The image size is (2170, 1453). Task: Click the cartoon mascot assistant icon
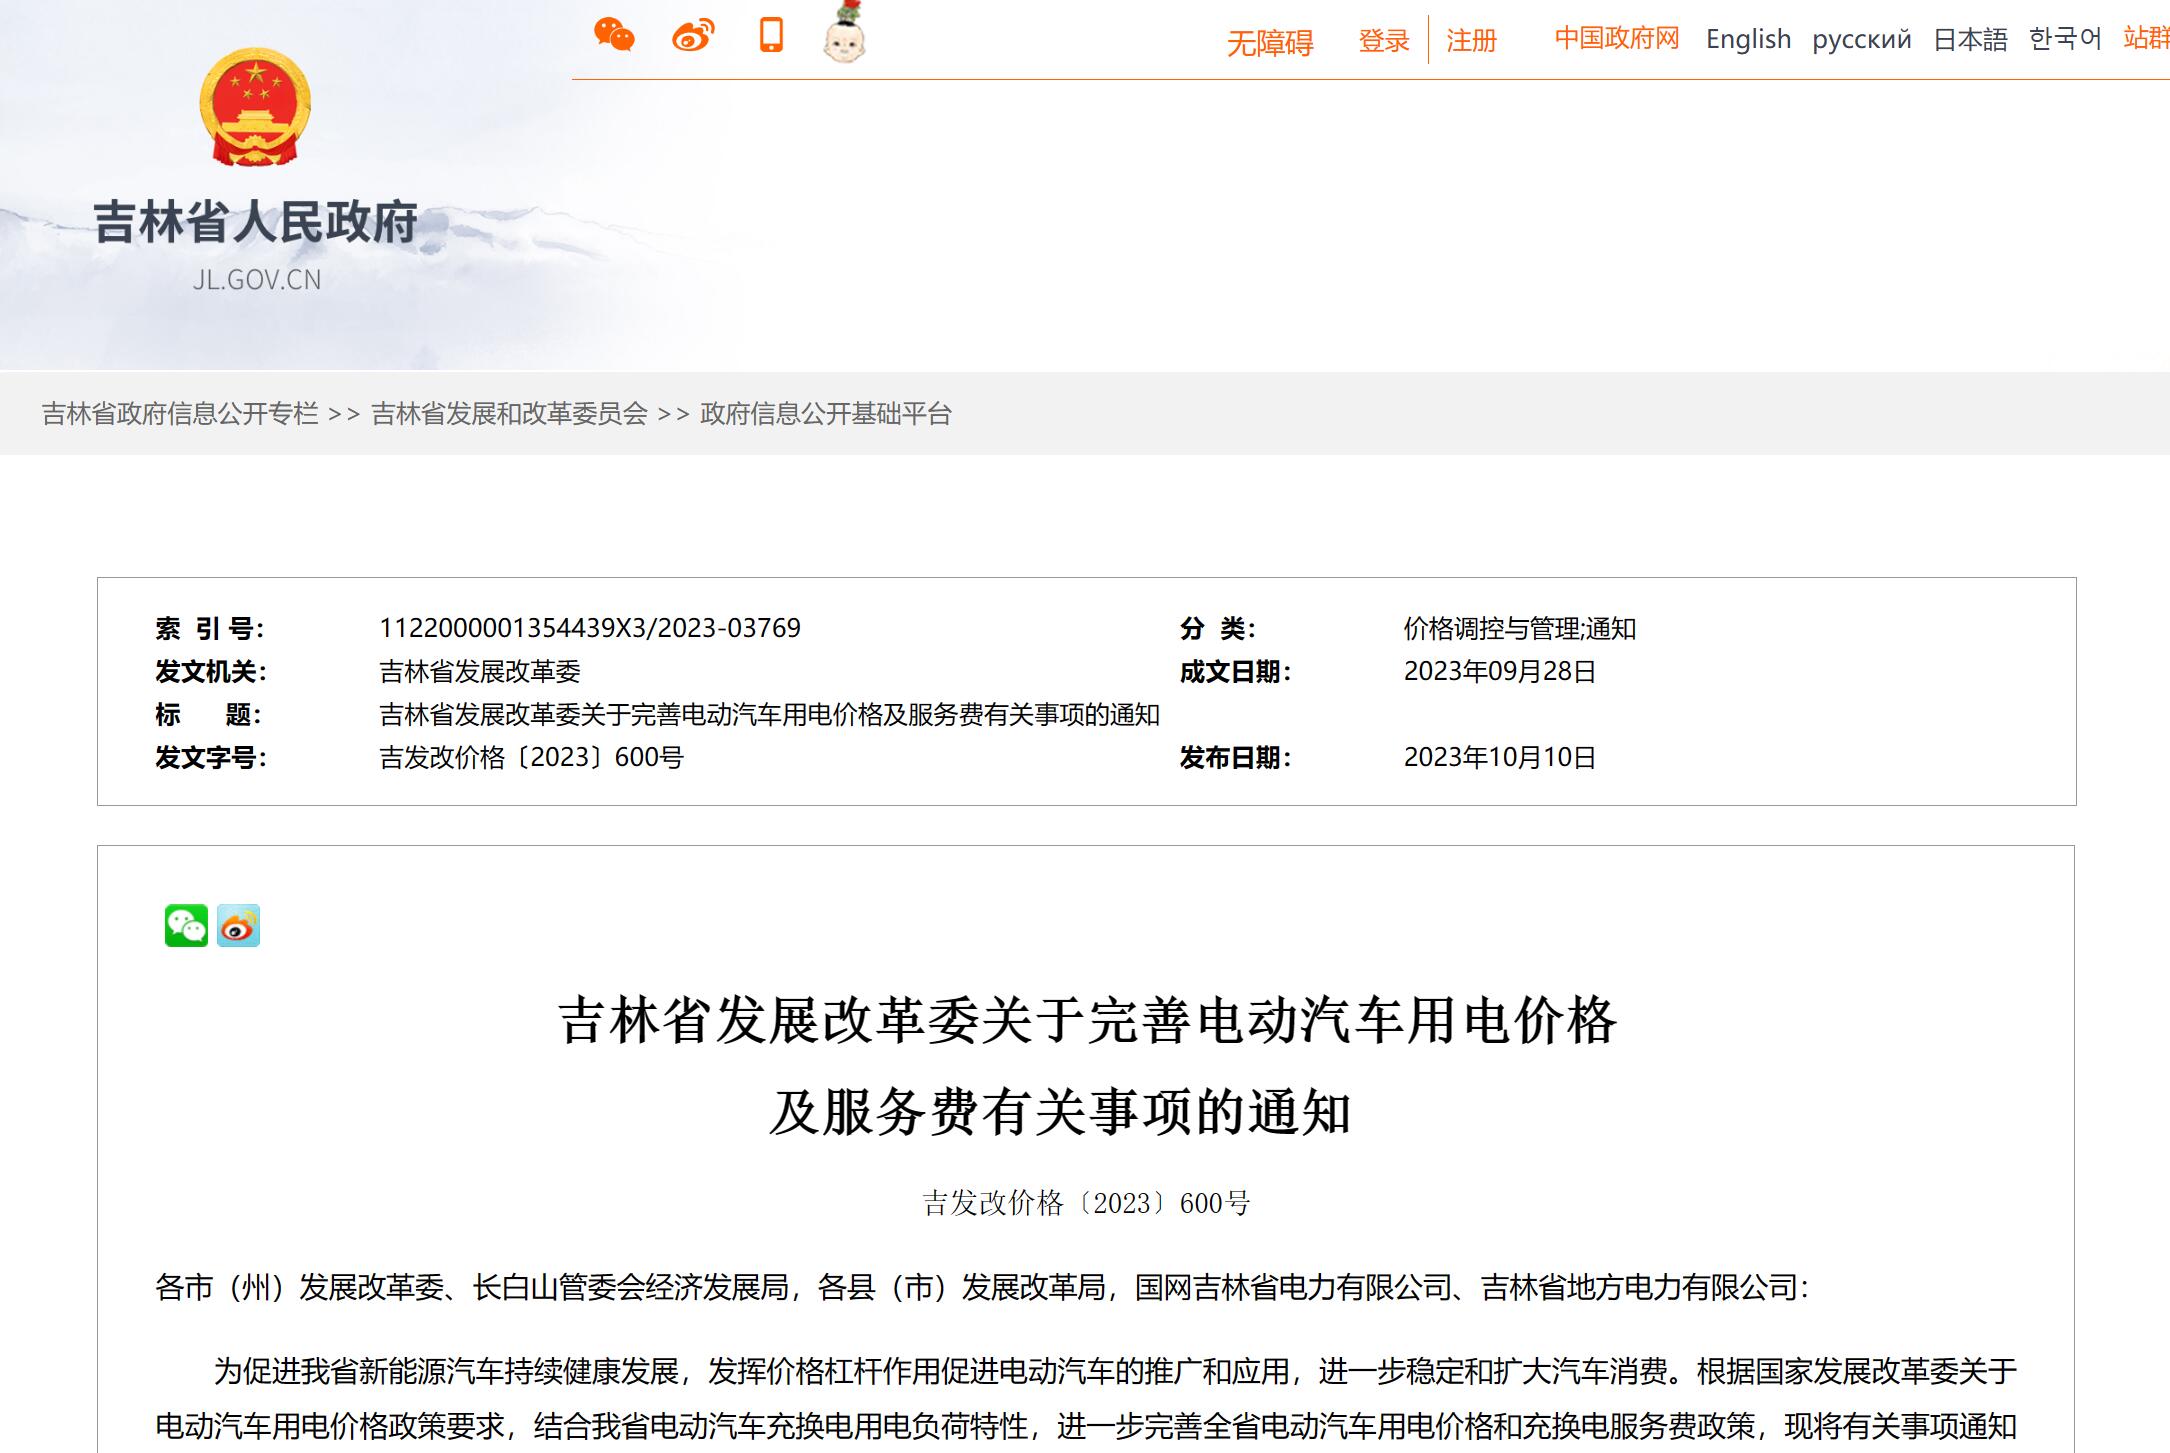(844, 33)
